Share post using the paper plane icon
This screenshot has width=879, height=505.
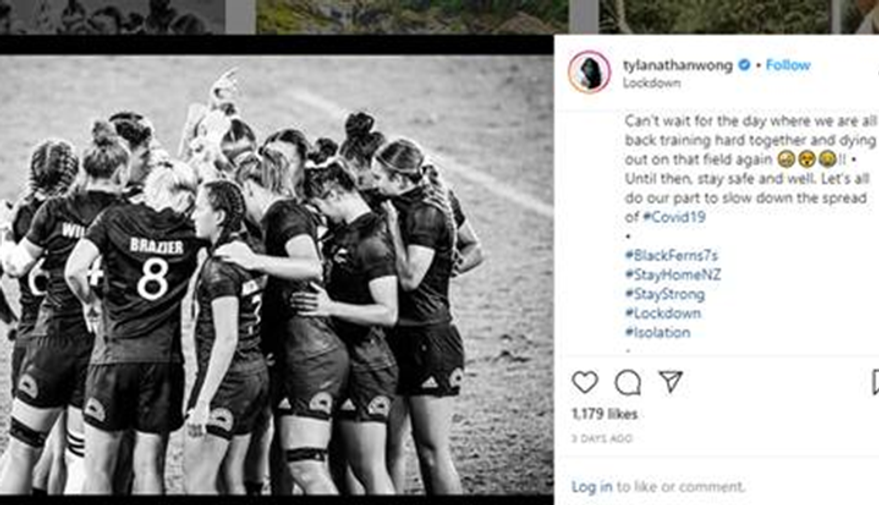click(x=670, y=382)
